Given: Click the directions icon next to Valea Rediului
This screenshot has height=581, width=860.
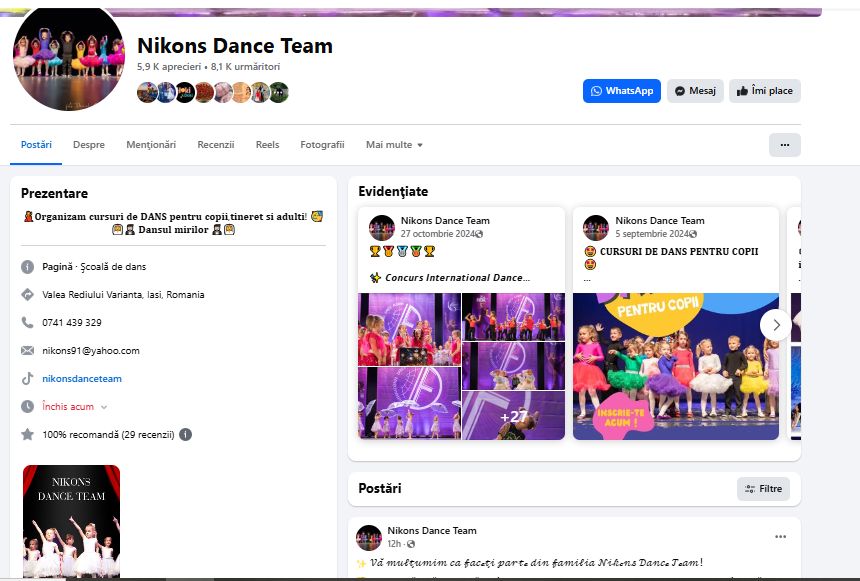Looking at the screenshot, I should click(27, 295).
